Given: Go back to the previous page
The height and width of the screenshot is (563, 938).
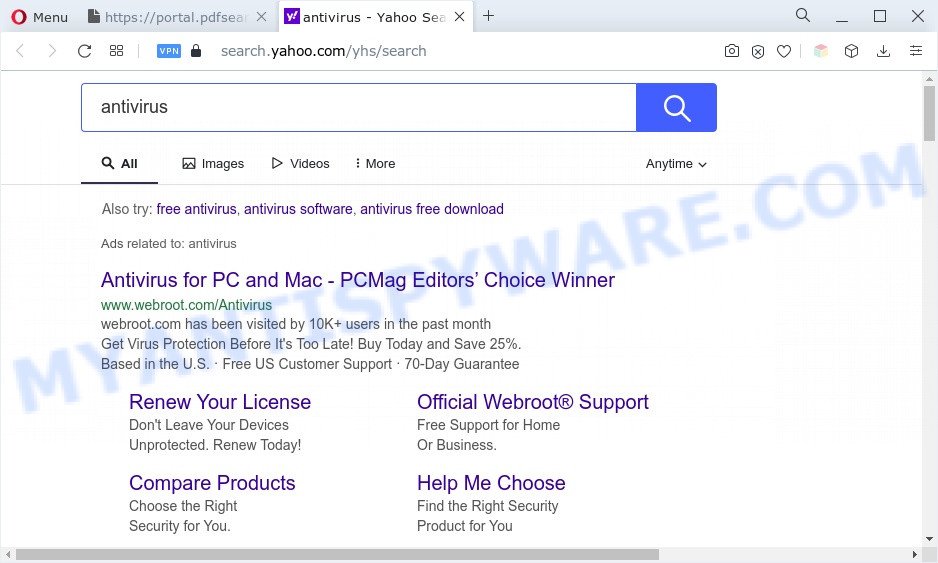Looking at the screenshot, I should coord(20,51).
